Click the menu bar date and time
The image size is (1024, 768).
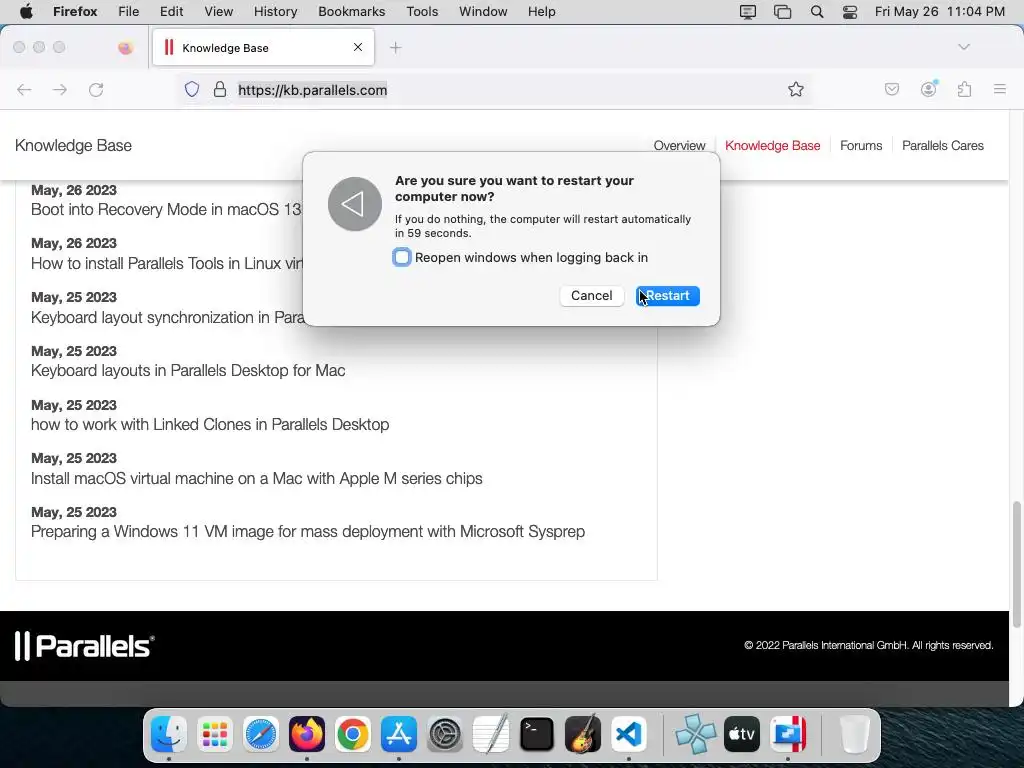(x=939, y=11)
